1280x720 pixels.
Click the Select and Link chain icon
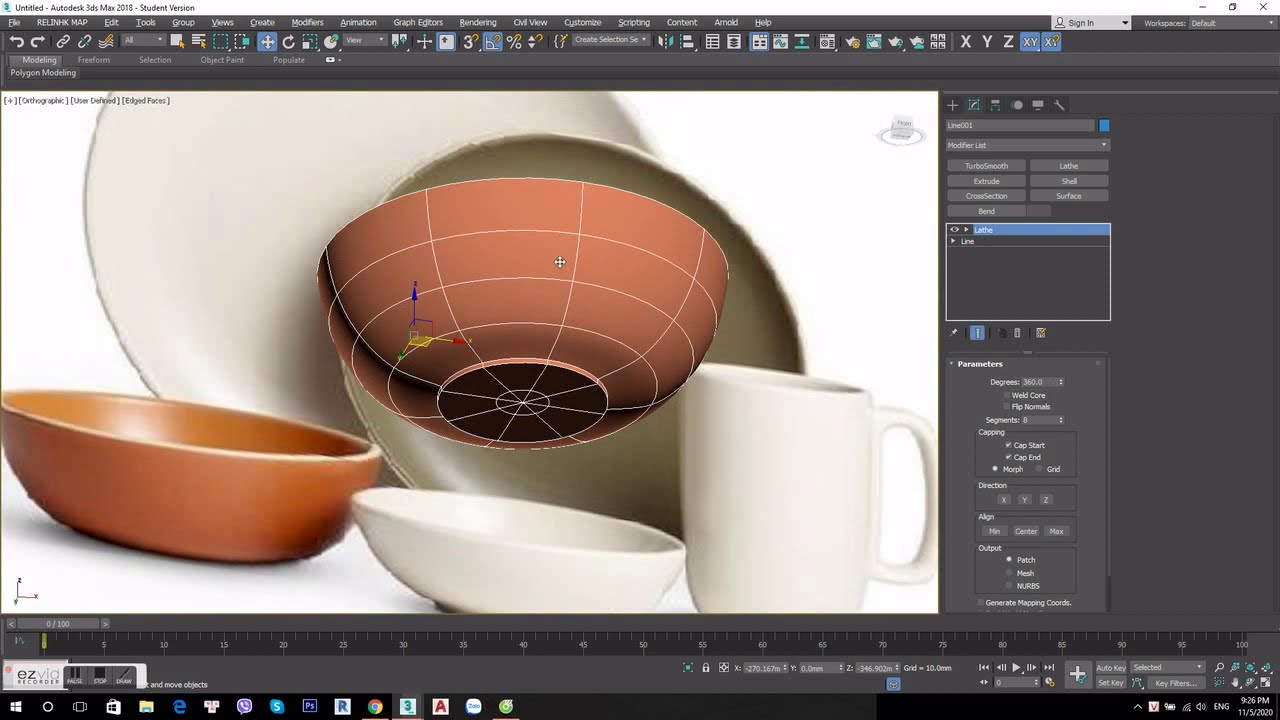click(x=63, y=42)
